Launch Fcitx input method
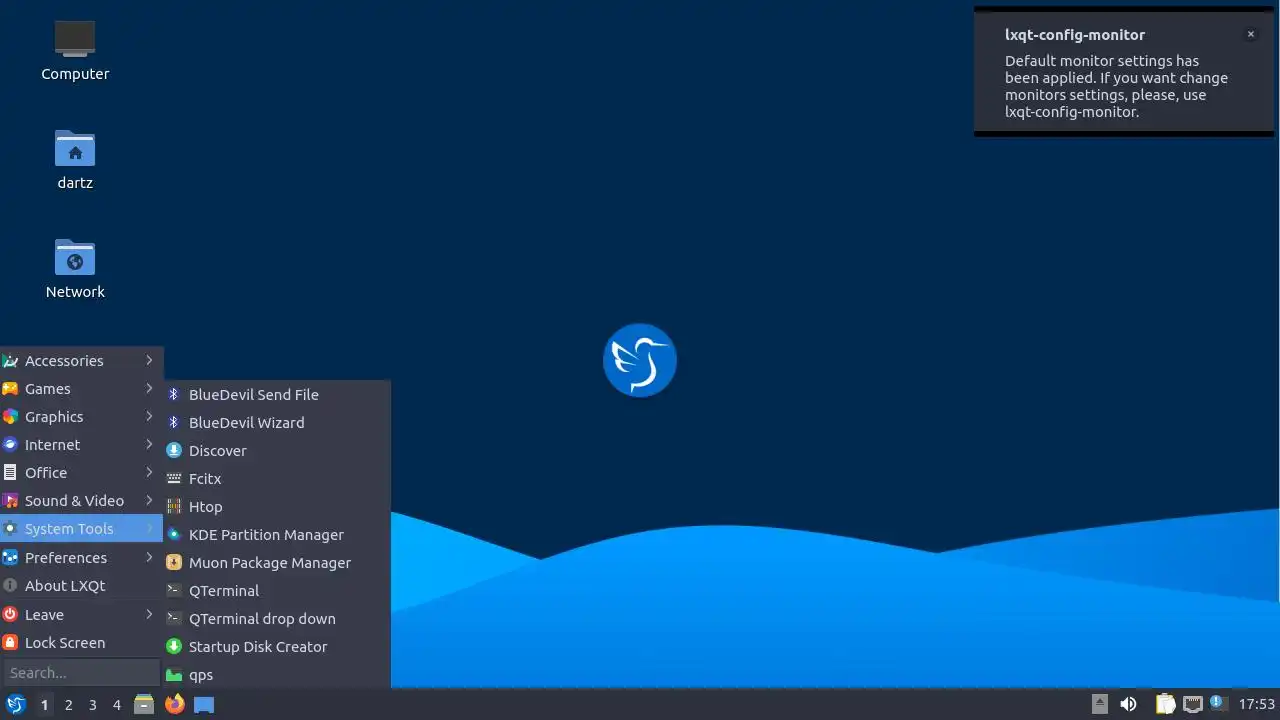 click(277, 478)
